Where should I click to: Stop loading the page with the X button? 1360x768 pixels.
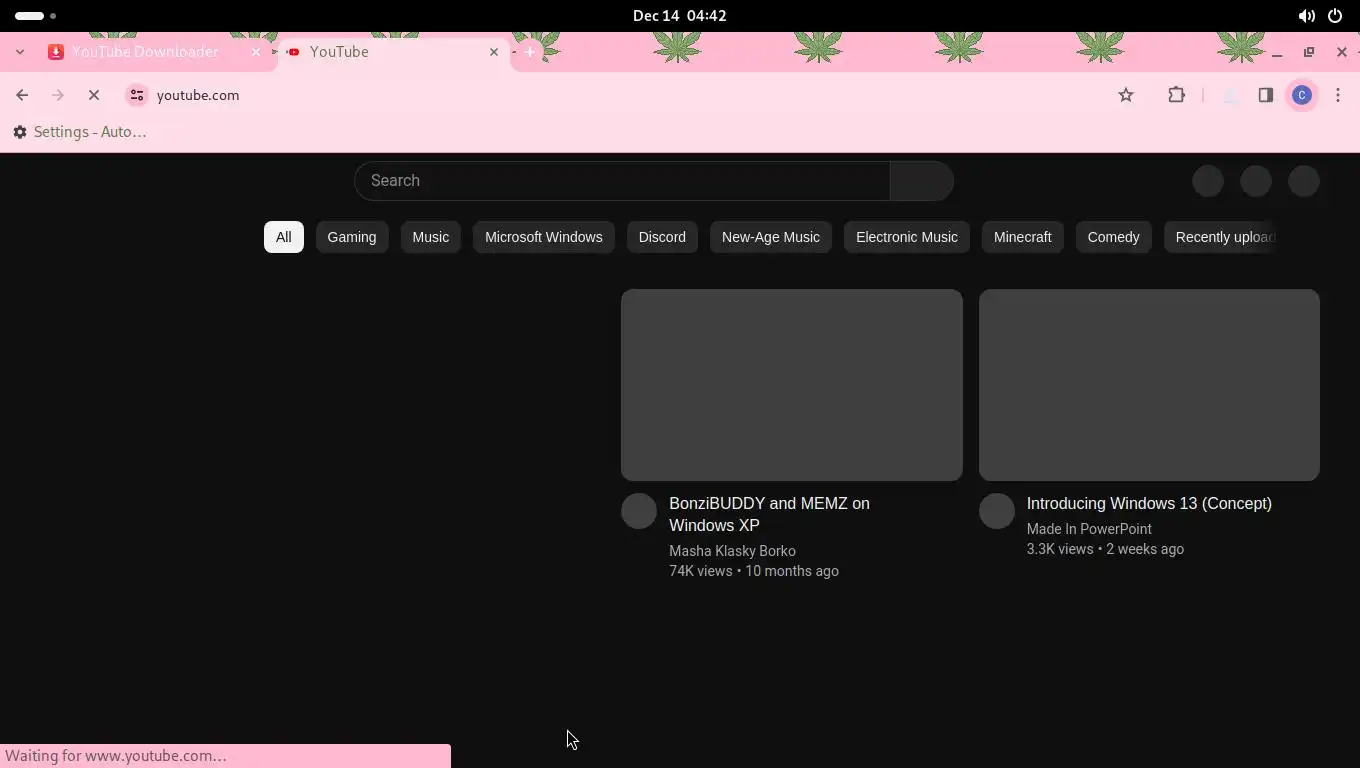tap(94, 95)
